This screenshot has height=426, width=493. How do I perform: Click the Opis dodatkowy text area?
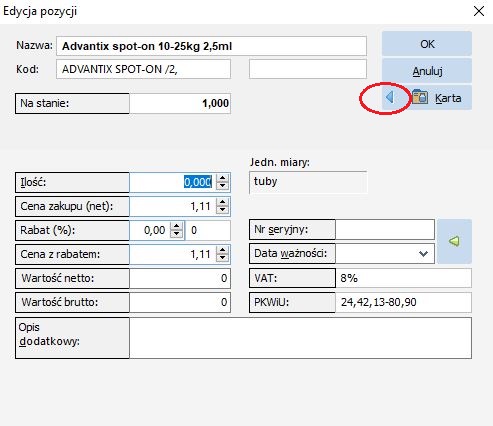pos(300,338)
